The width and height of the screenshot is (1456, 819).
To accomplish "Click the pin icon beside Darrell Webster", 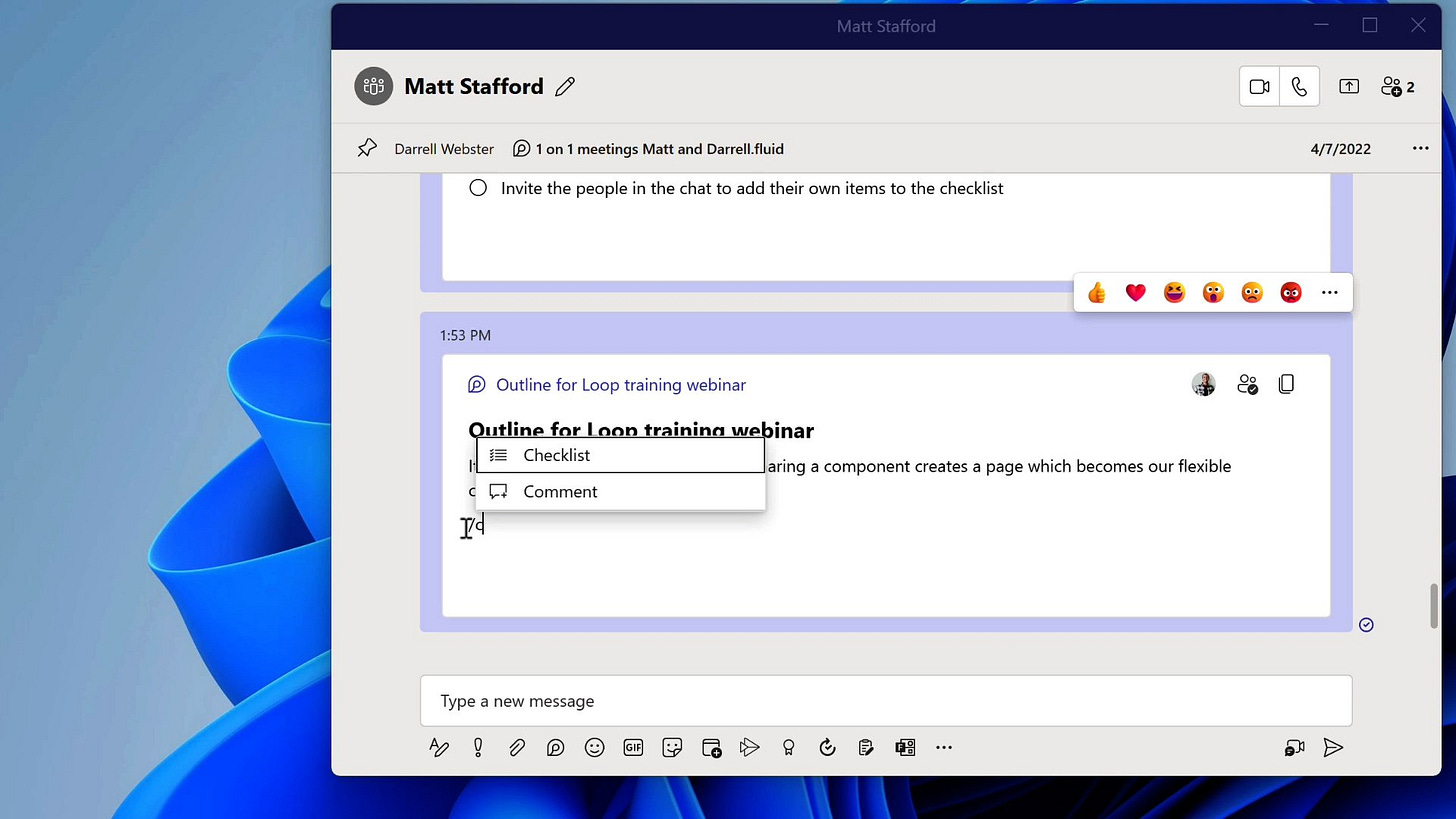I will pos(367,149).
